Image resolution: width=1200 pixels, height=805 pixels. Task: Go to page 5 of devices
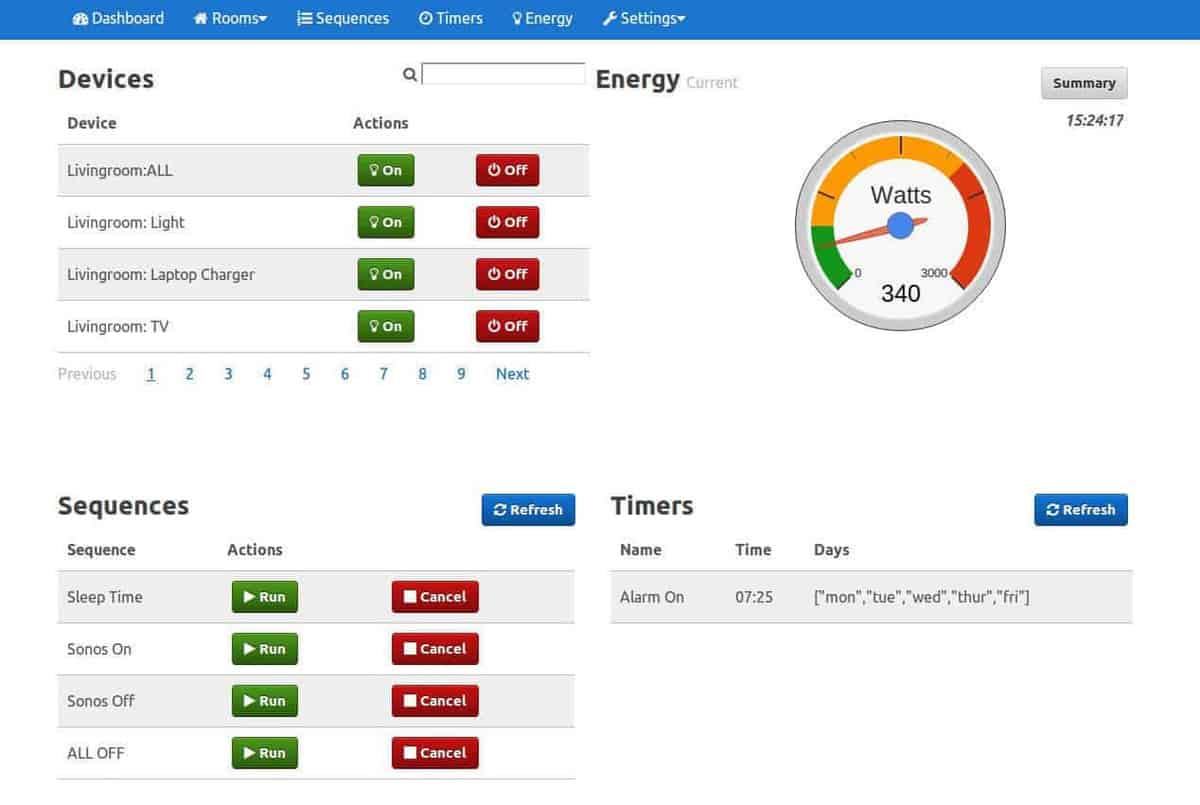[x=306, y=374]
